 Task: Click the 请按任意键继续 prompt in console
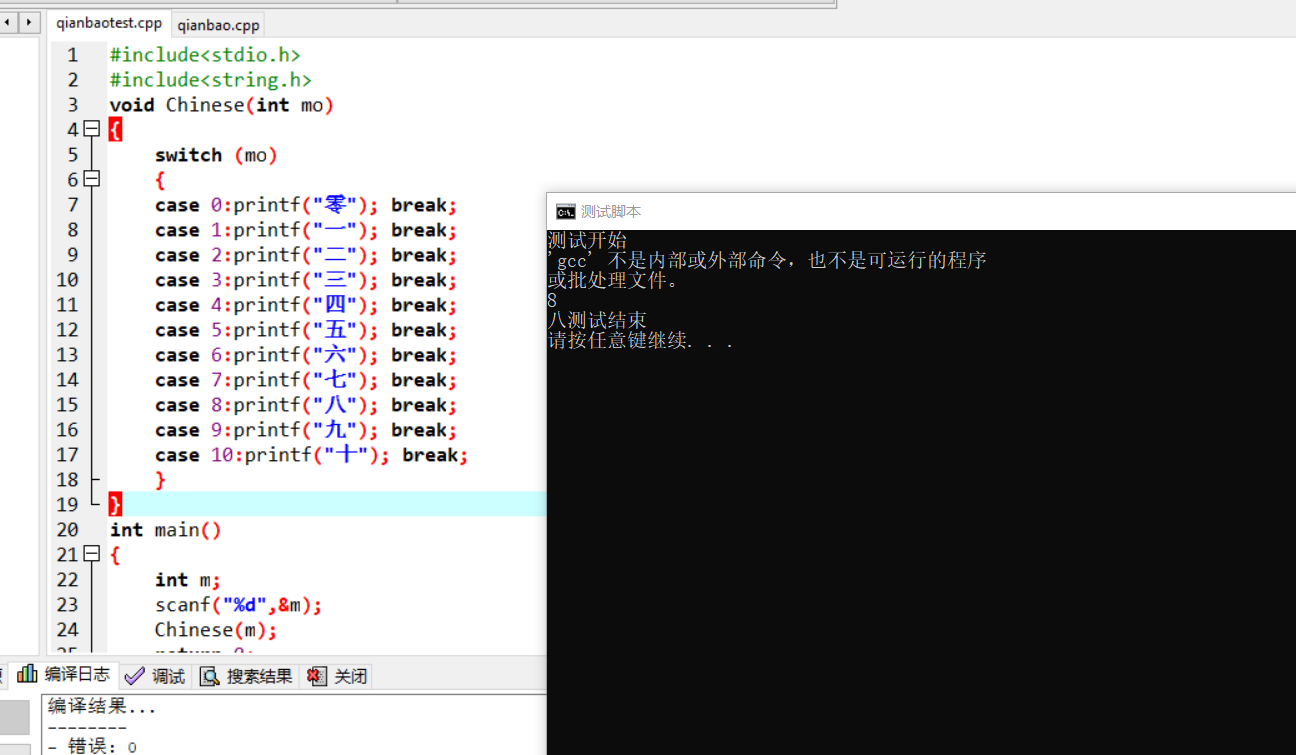coord(641,341)
